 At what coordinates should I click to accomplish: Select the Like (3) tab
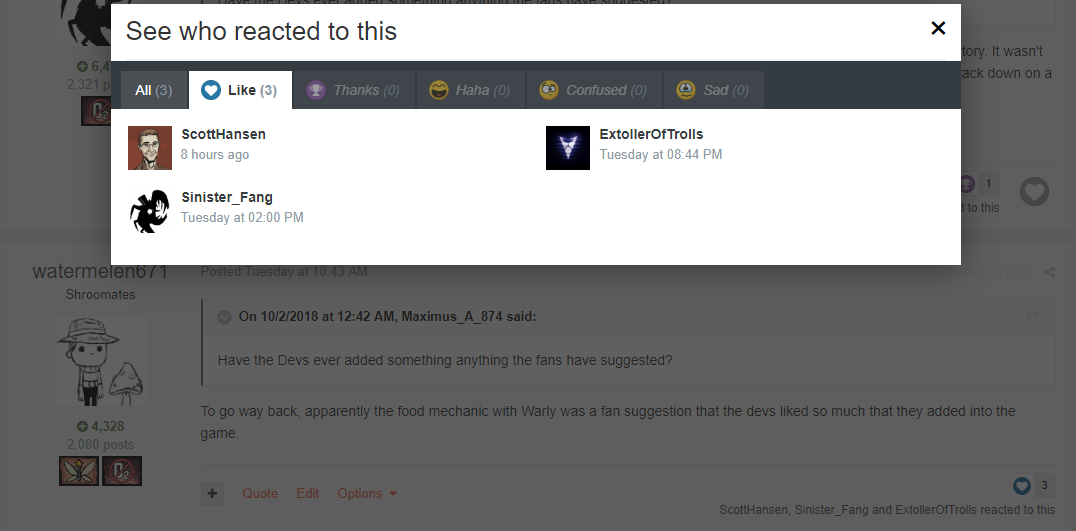coord(240,90)
